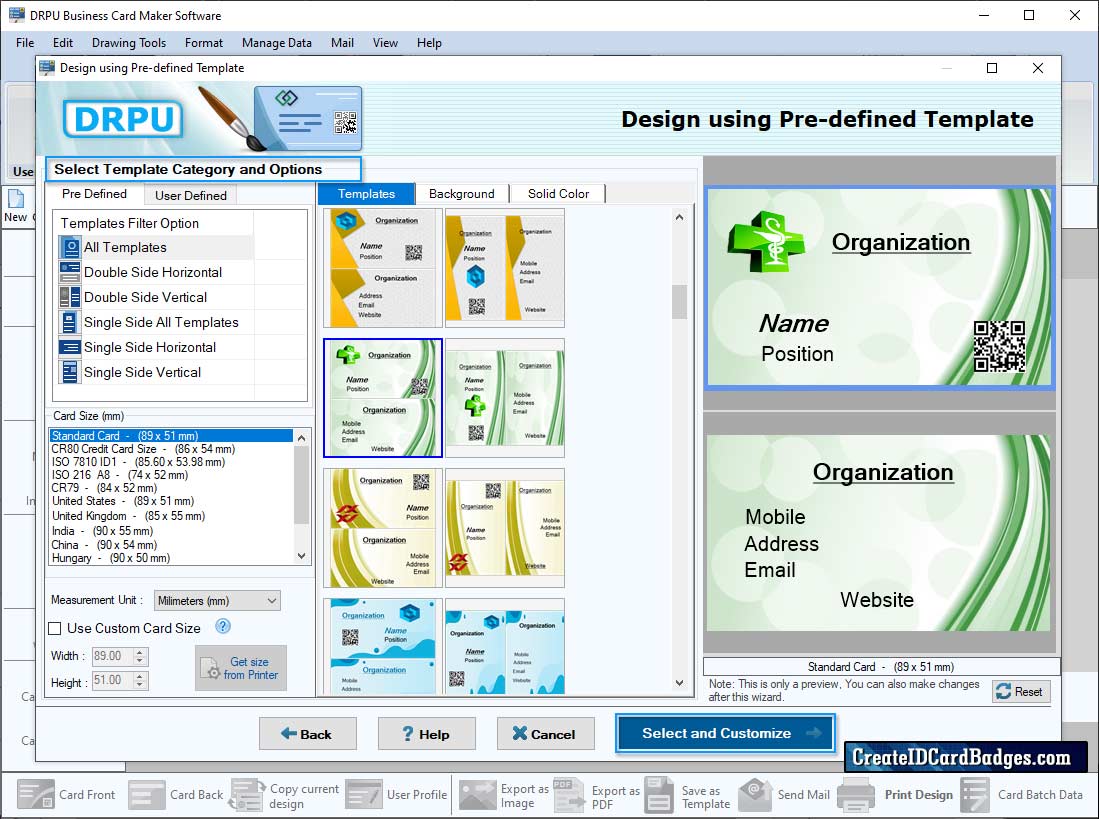Enable the Use Custom Card Size checkbox
The image size is (1099, 819).
[x=55, y=628]
